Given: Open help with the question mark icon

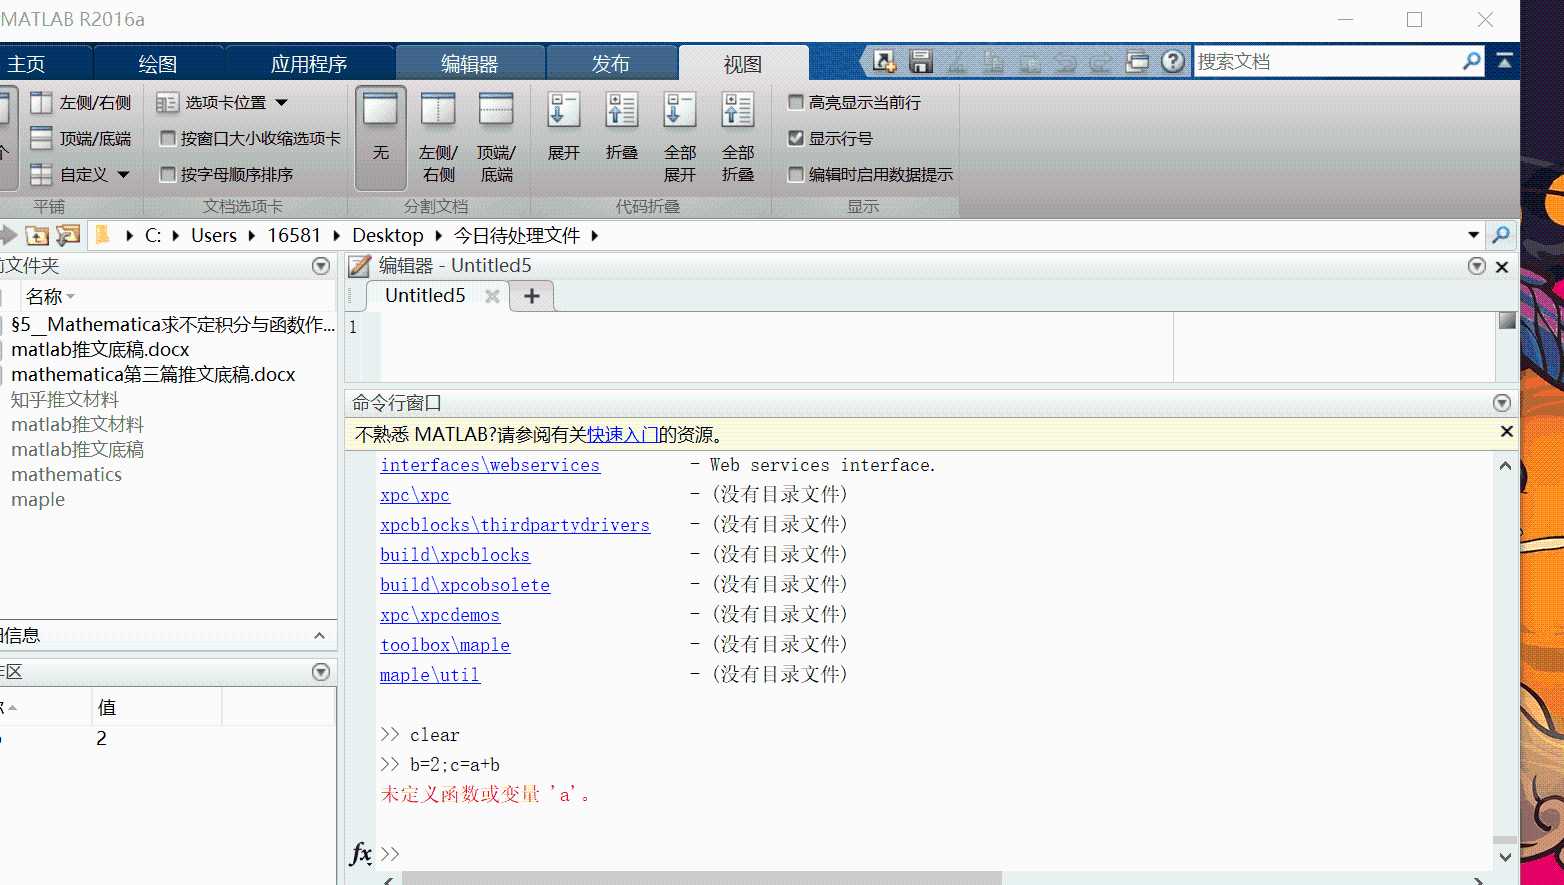Looking at the screenshot, I should tap(1173, 62).
